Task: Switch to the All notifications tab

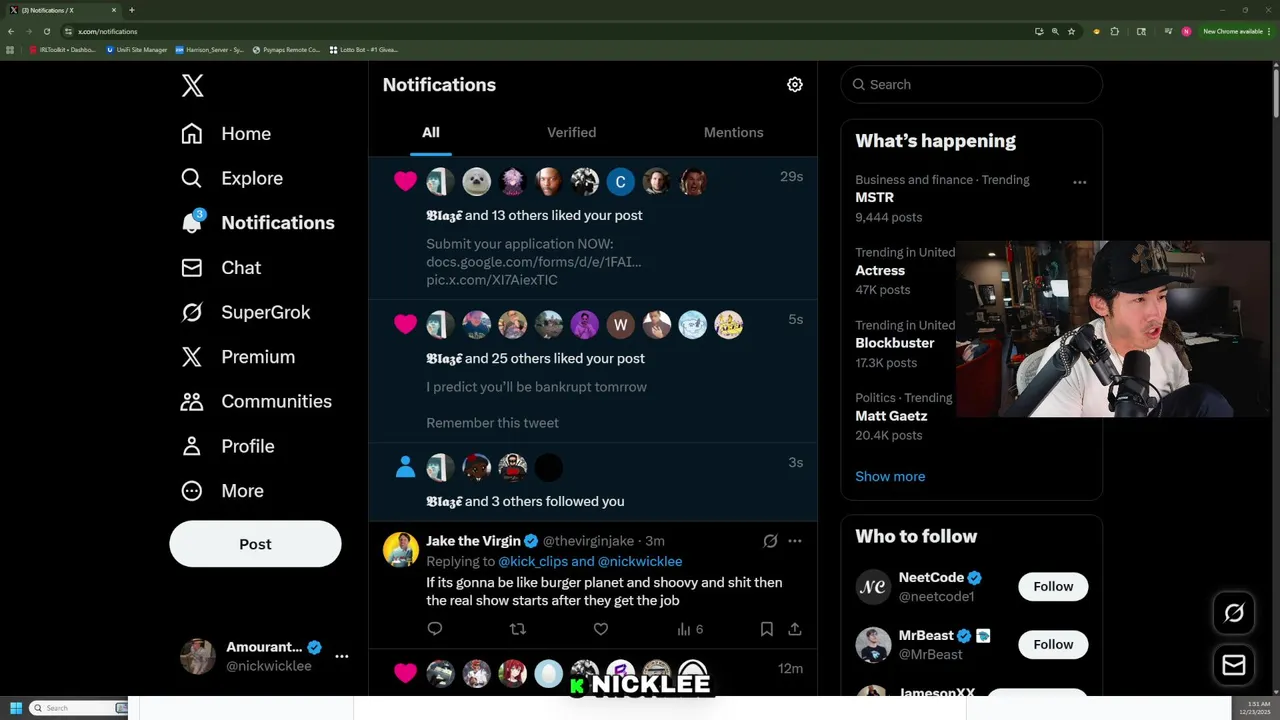Action: coord(431,132)
